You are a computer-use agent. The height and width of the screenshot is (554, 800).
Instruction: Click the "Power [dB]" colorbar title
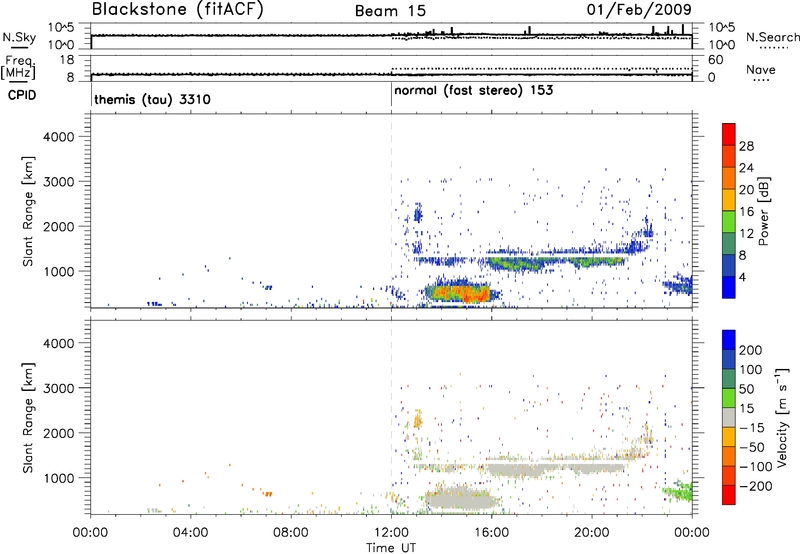764,211
